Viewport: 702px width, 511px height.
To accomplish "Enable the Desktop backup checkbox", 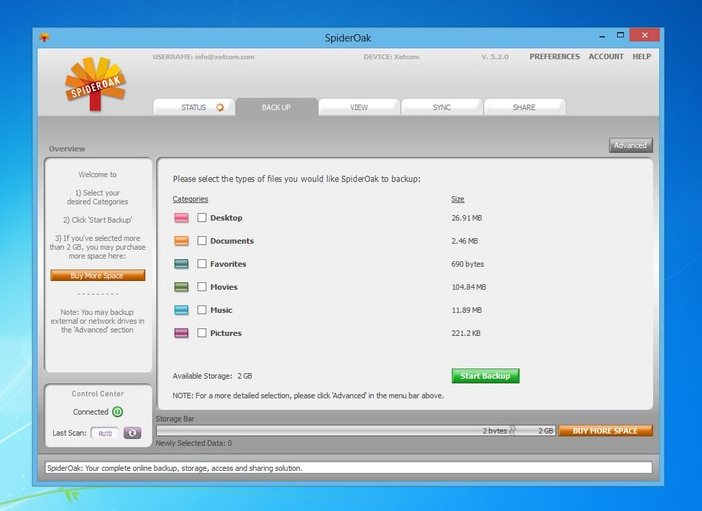I will click(202, 218).
